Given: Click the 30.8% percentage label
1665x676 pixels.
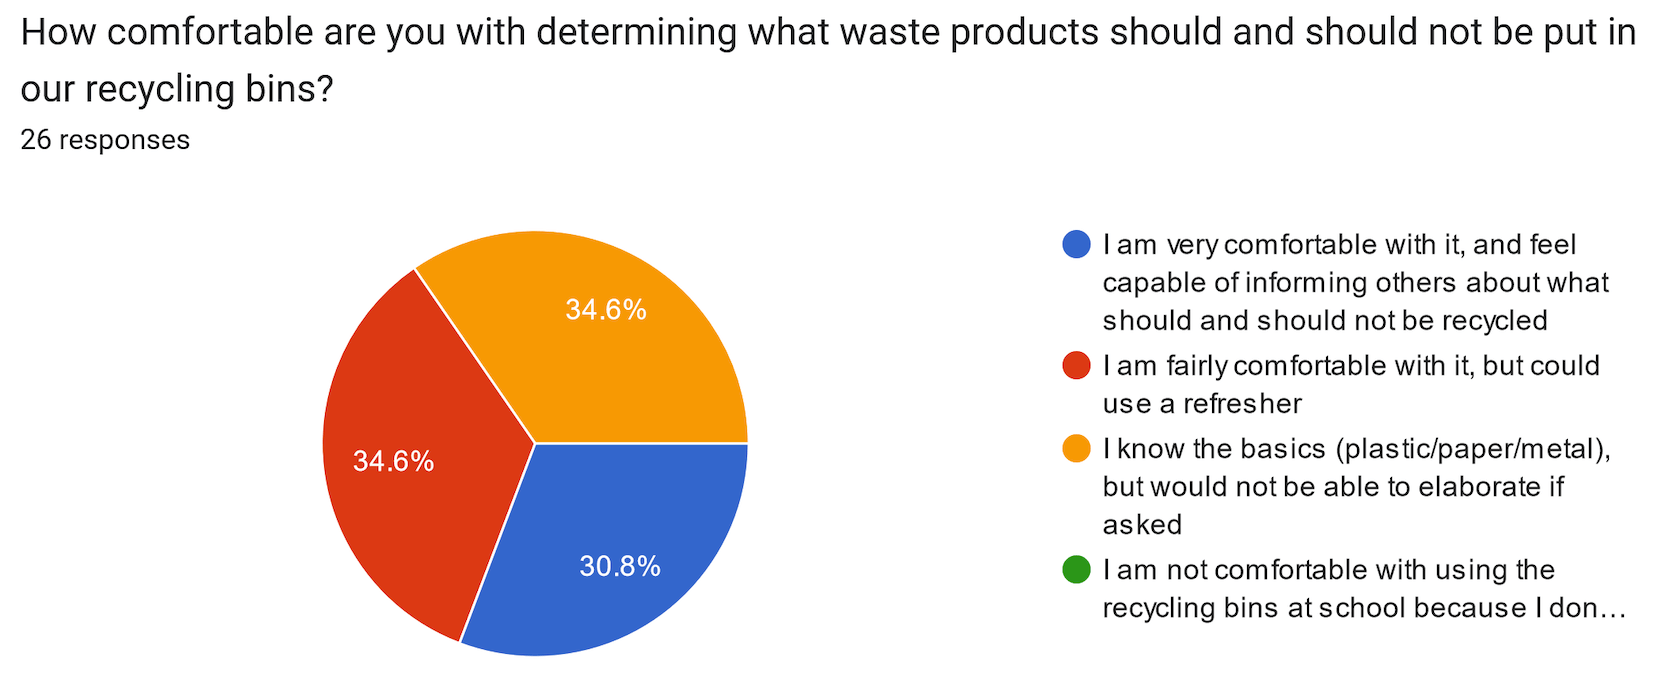Looking at the screenshot, I should [620, 567].
